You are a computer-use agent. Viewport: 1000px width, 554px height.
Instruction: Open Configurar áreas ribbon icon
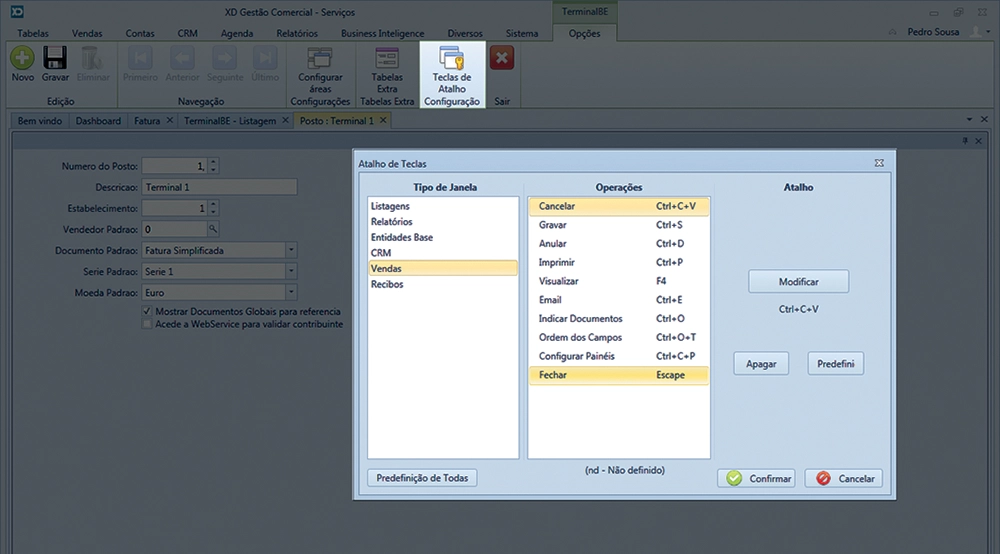click(x=320, y=59)
